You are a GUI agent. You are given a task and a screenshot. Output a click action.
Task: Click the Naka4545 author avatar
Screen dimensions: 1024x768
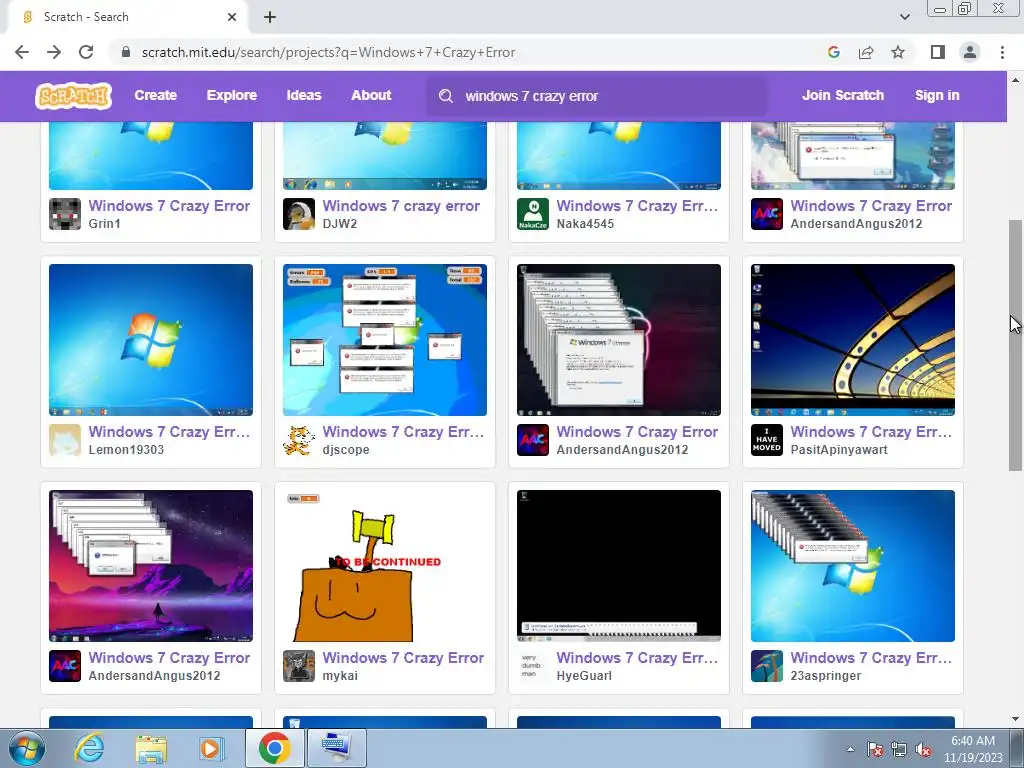533,214
